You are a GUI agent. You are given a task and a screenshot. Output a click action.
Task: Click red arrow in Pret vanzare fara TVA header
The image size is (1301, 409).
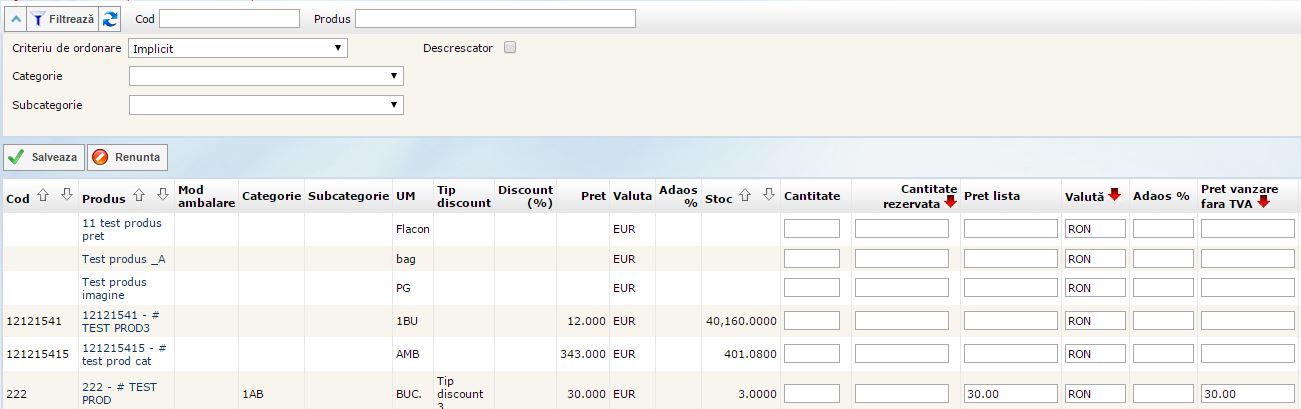pos(1263,203)
